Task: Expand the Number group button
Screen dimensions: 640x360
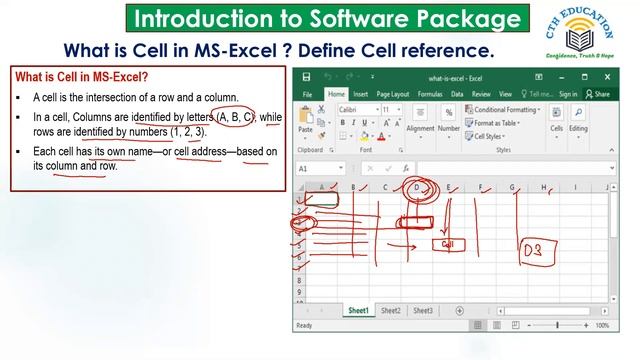Action: coord(449,122)
